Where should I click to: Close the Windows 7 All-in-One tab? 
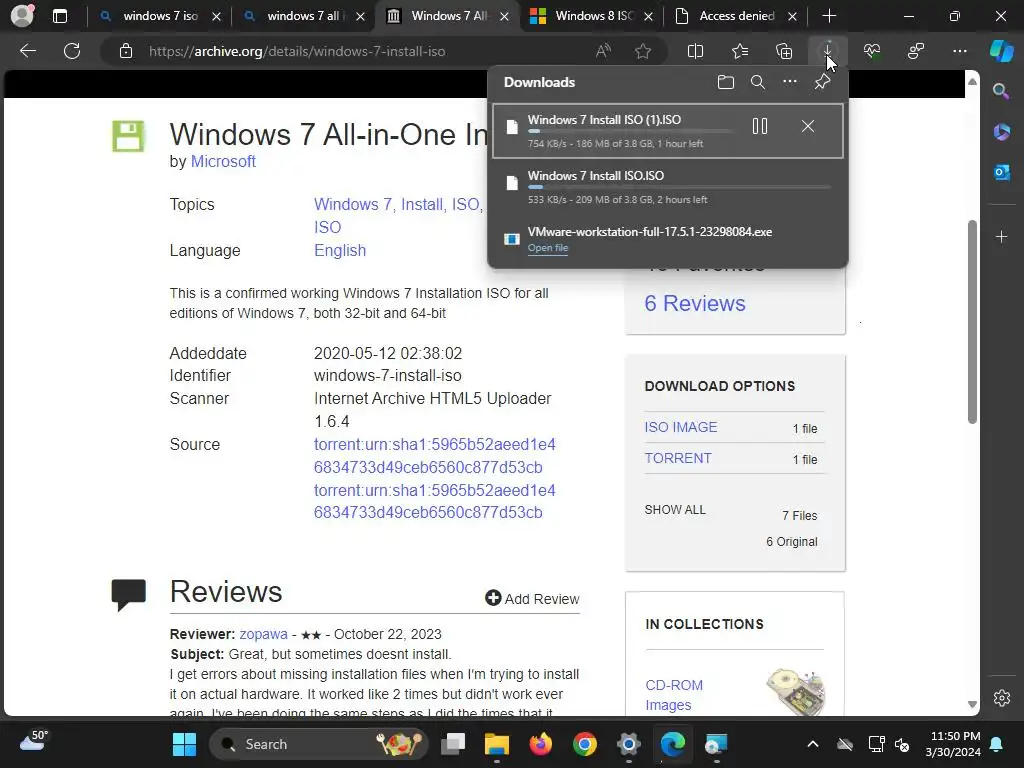504,16
